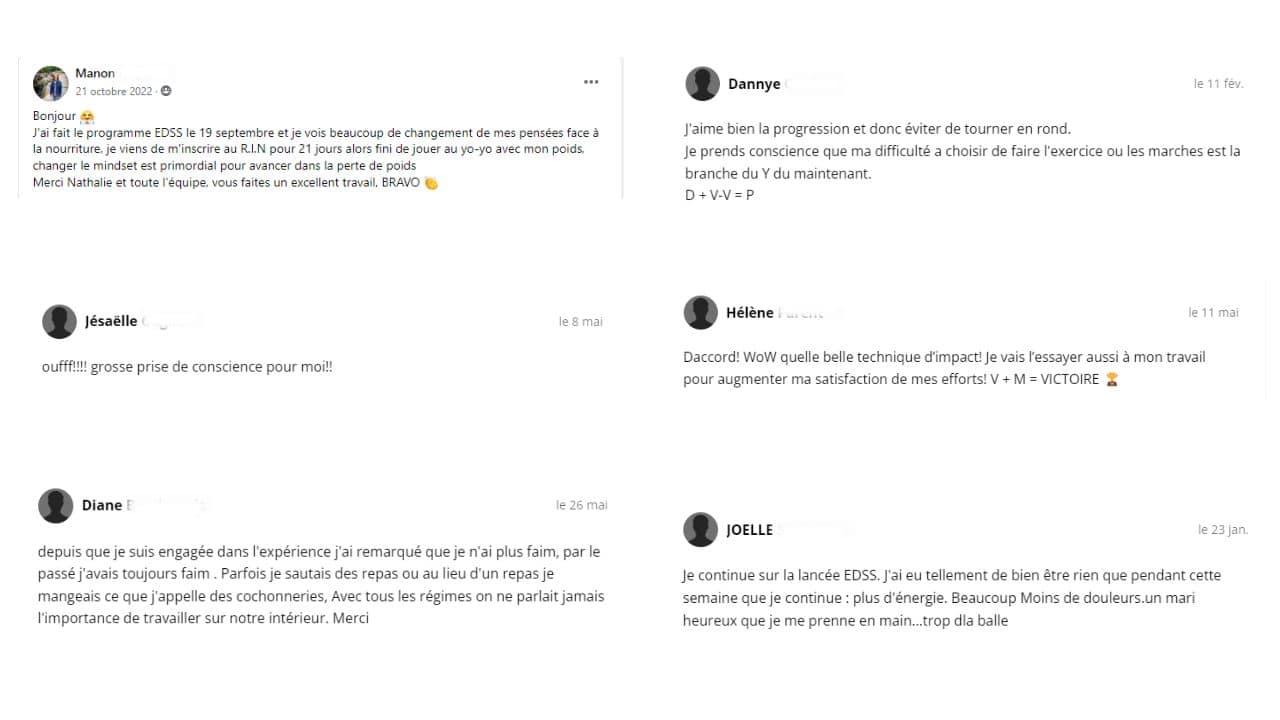
Task: Open the three-dots menu on Manon's post
Action: point(591,82)
